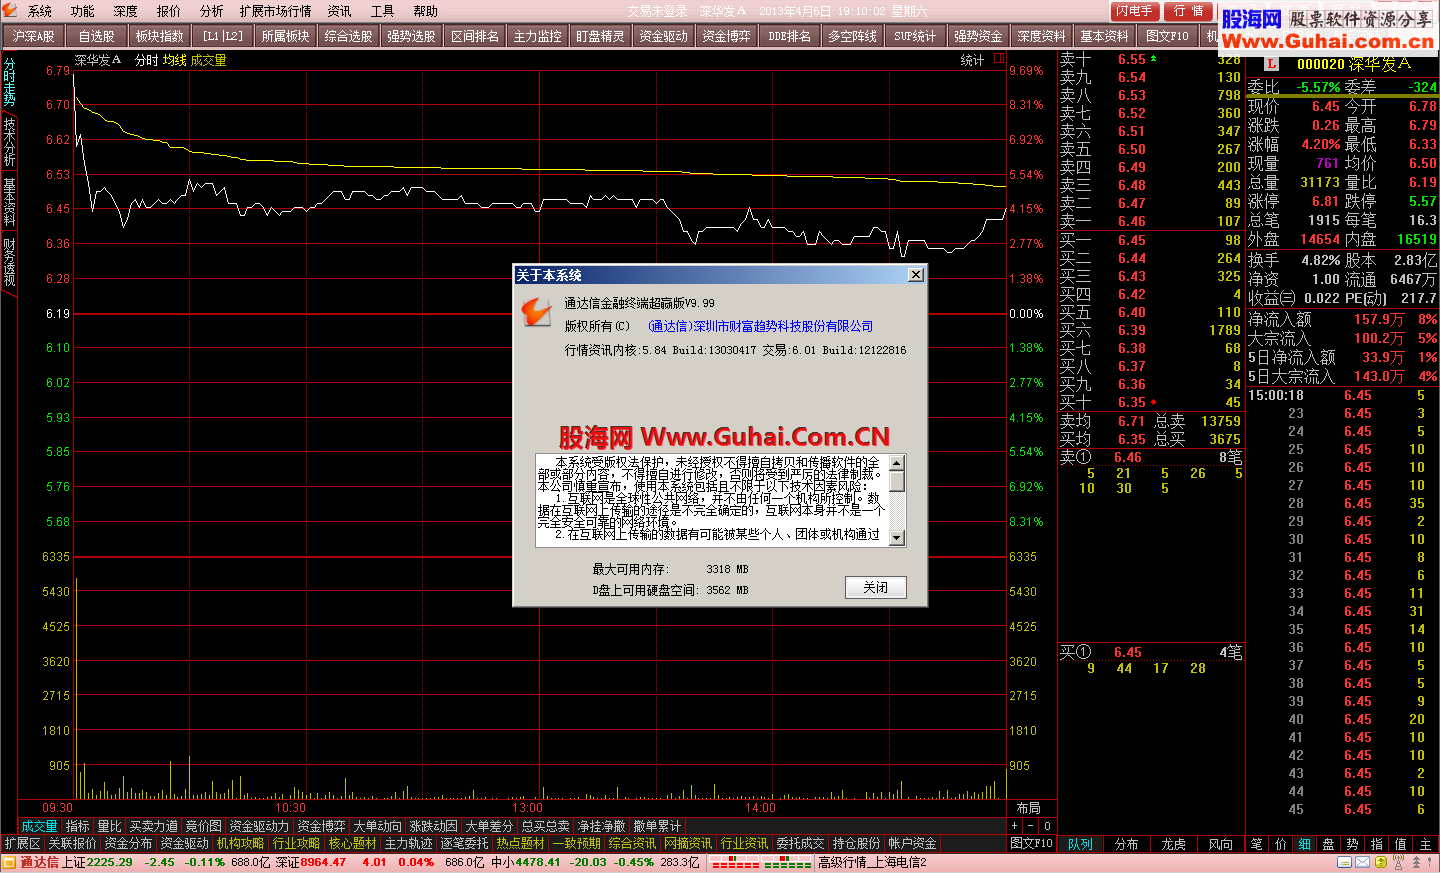The image size is (1440, 874).
Task: Click the 关闭 button in About dialog
Action: click(876, 587)
